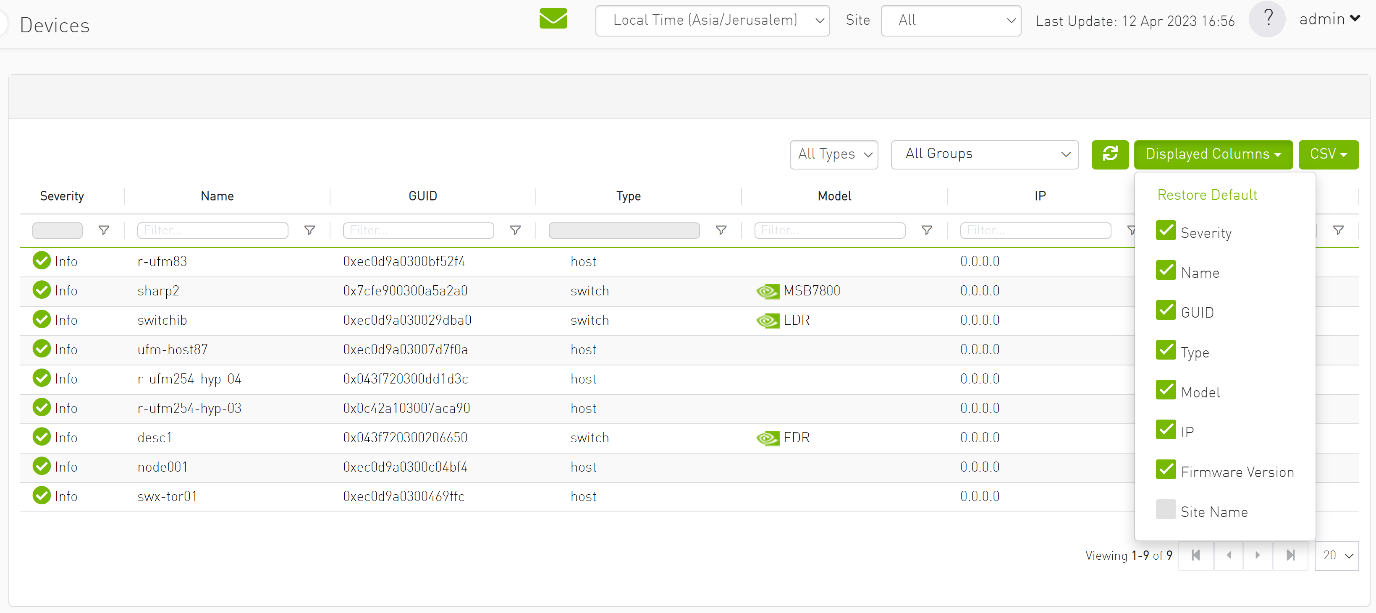
Task: Open the All Groups dropdown
Action: click(x=984, y=155)
